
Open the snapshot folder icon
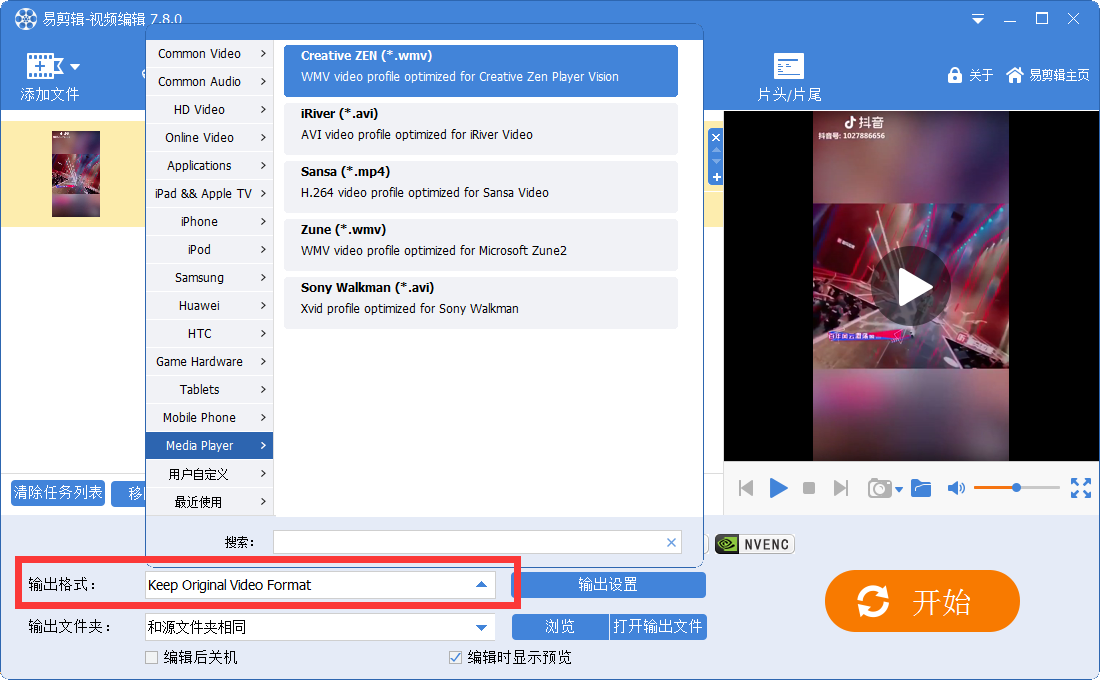tap(921, 488)
